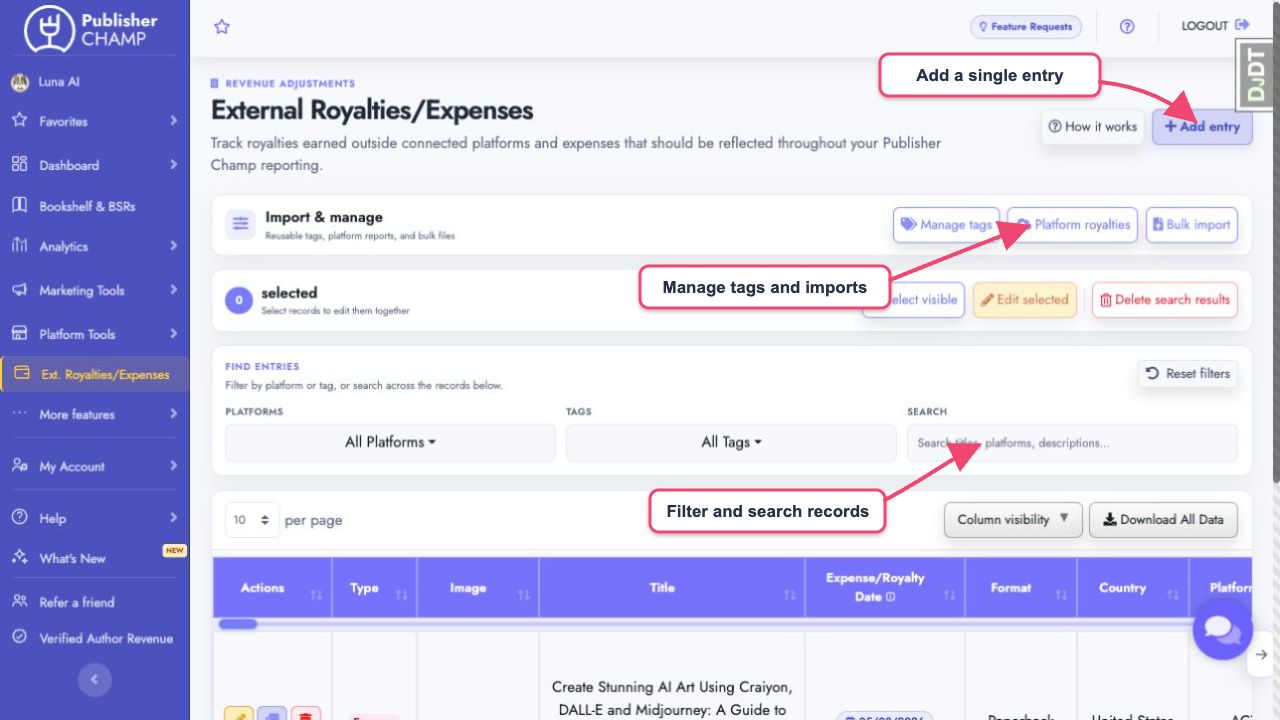
Task: Click the right arrow at the table edge
Action: pos(1261,655)
